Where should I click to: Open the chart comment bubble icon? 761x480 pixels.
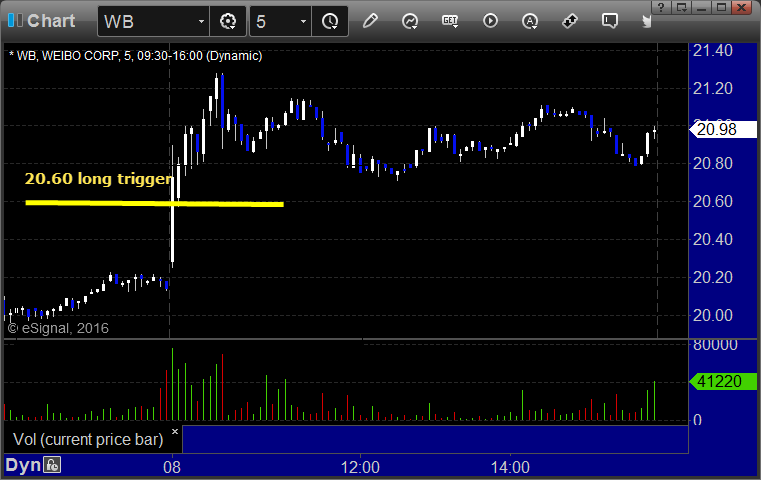click(610, 21)
